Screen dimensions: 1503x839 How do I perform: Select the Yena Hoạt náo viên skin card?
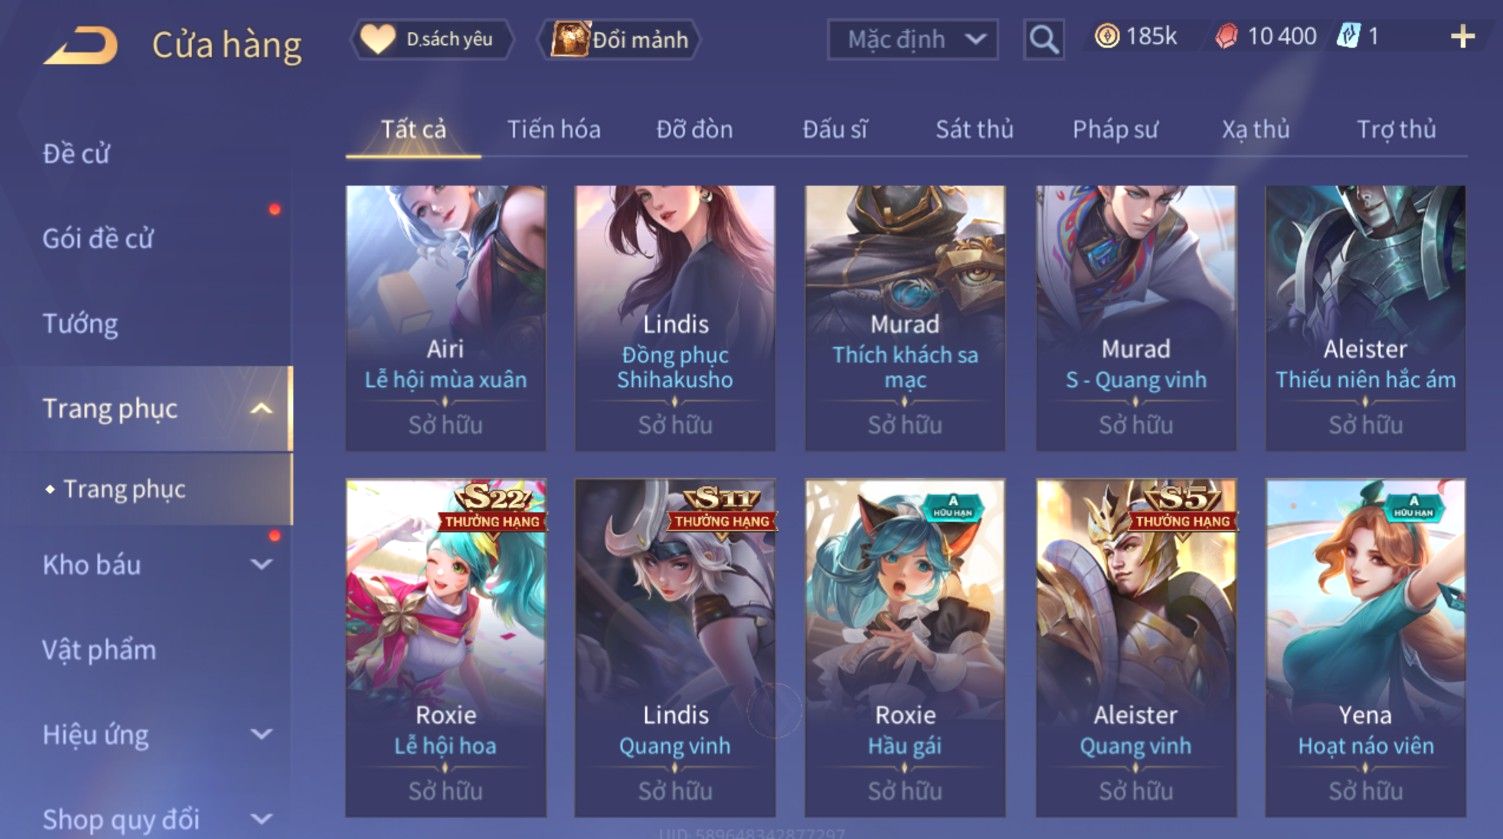click(1365, 648)
